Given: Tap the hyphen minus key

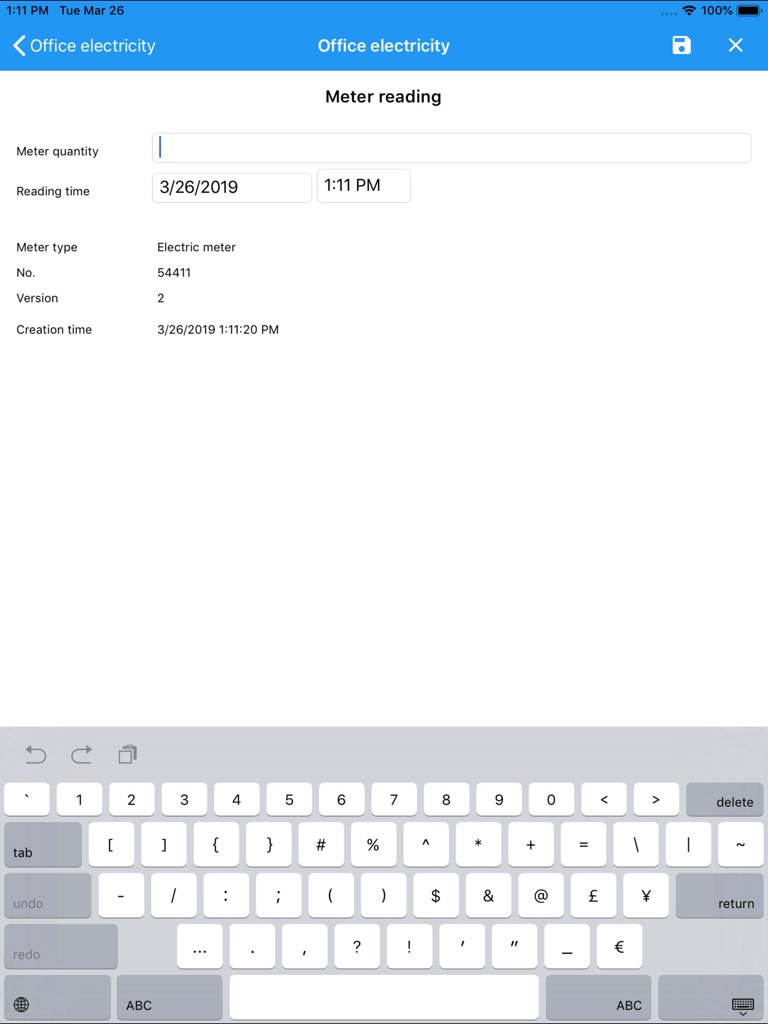Looking at the screenshot, I should (x=121, y=895).
